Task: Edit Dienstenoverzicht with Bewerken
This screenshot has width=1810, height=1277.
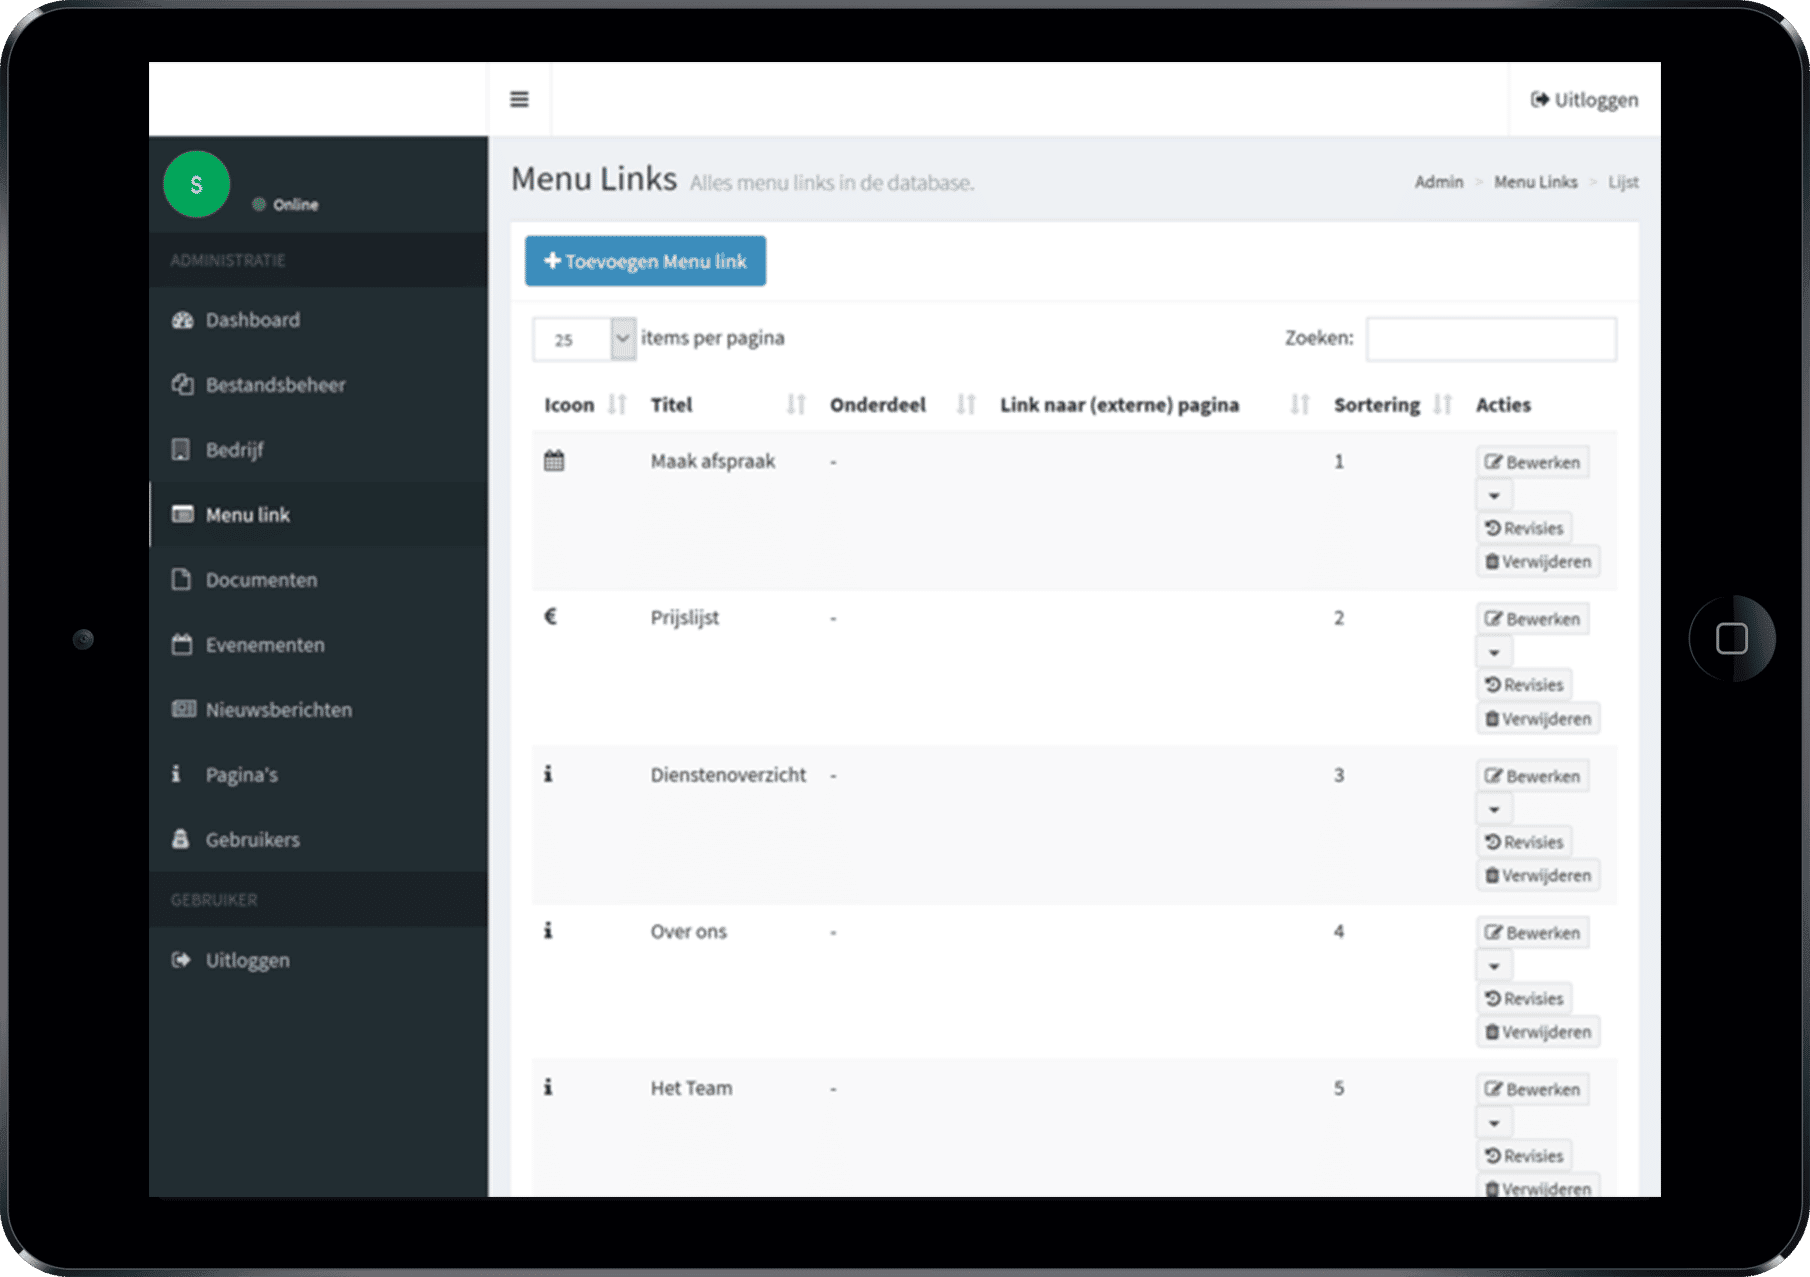Action: click(1532, 776)
